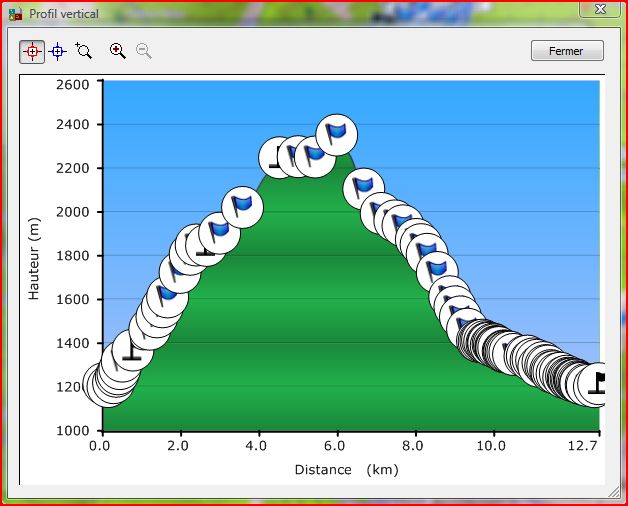
Task: Click the Profil vertical title bar text
Action: click(63, 13)
